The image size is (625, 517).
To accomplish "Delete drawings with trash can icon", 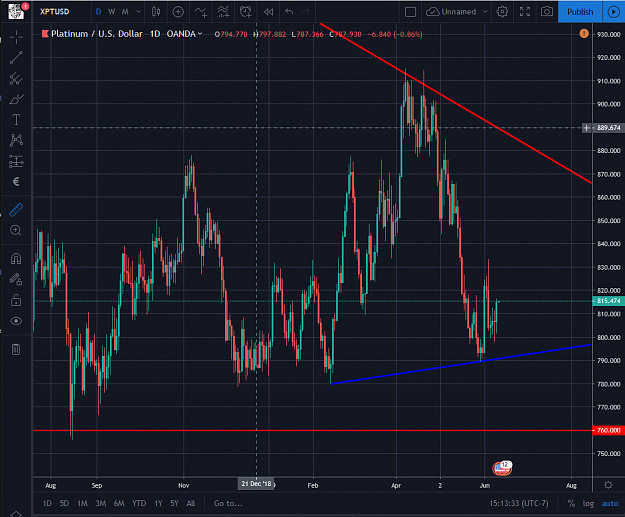I will 16,350.
